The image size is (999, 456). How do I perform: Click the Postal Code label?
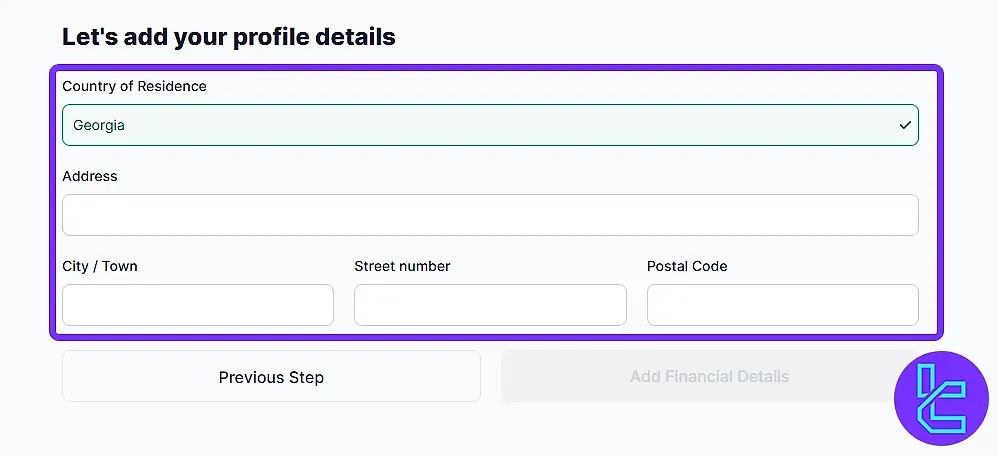click(x=687, y=266)
